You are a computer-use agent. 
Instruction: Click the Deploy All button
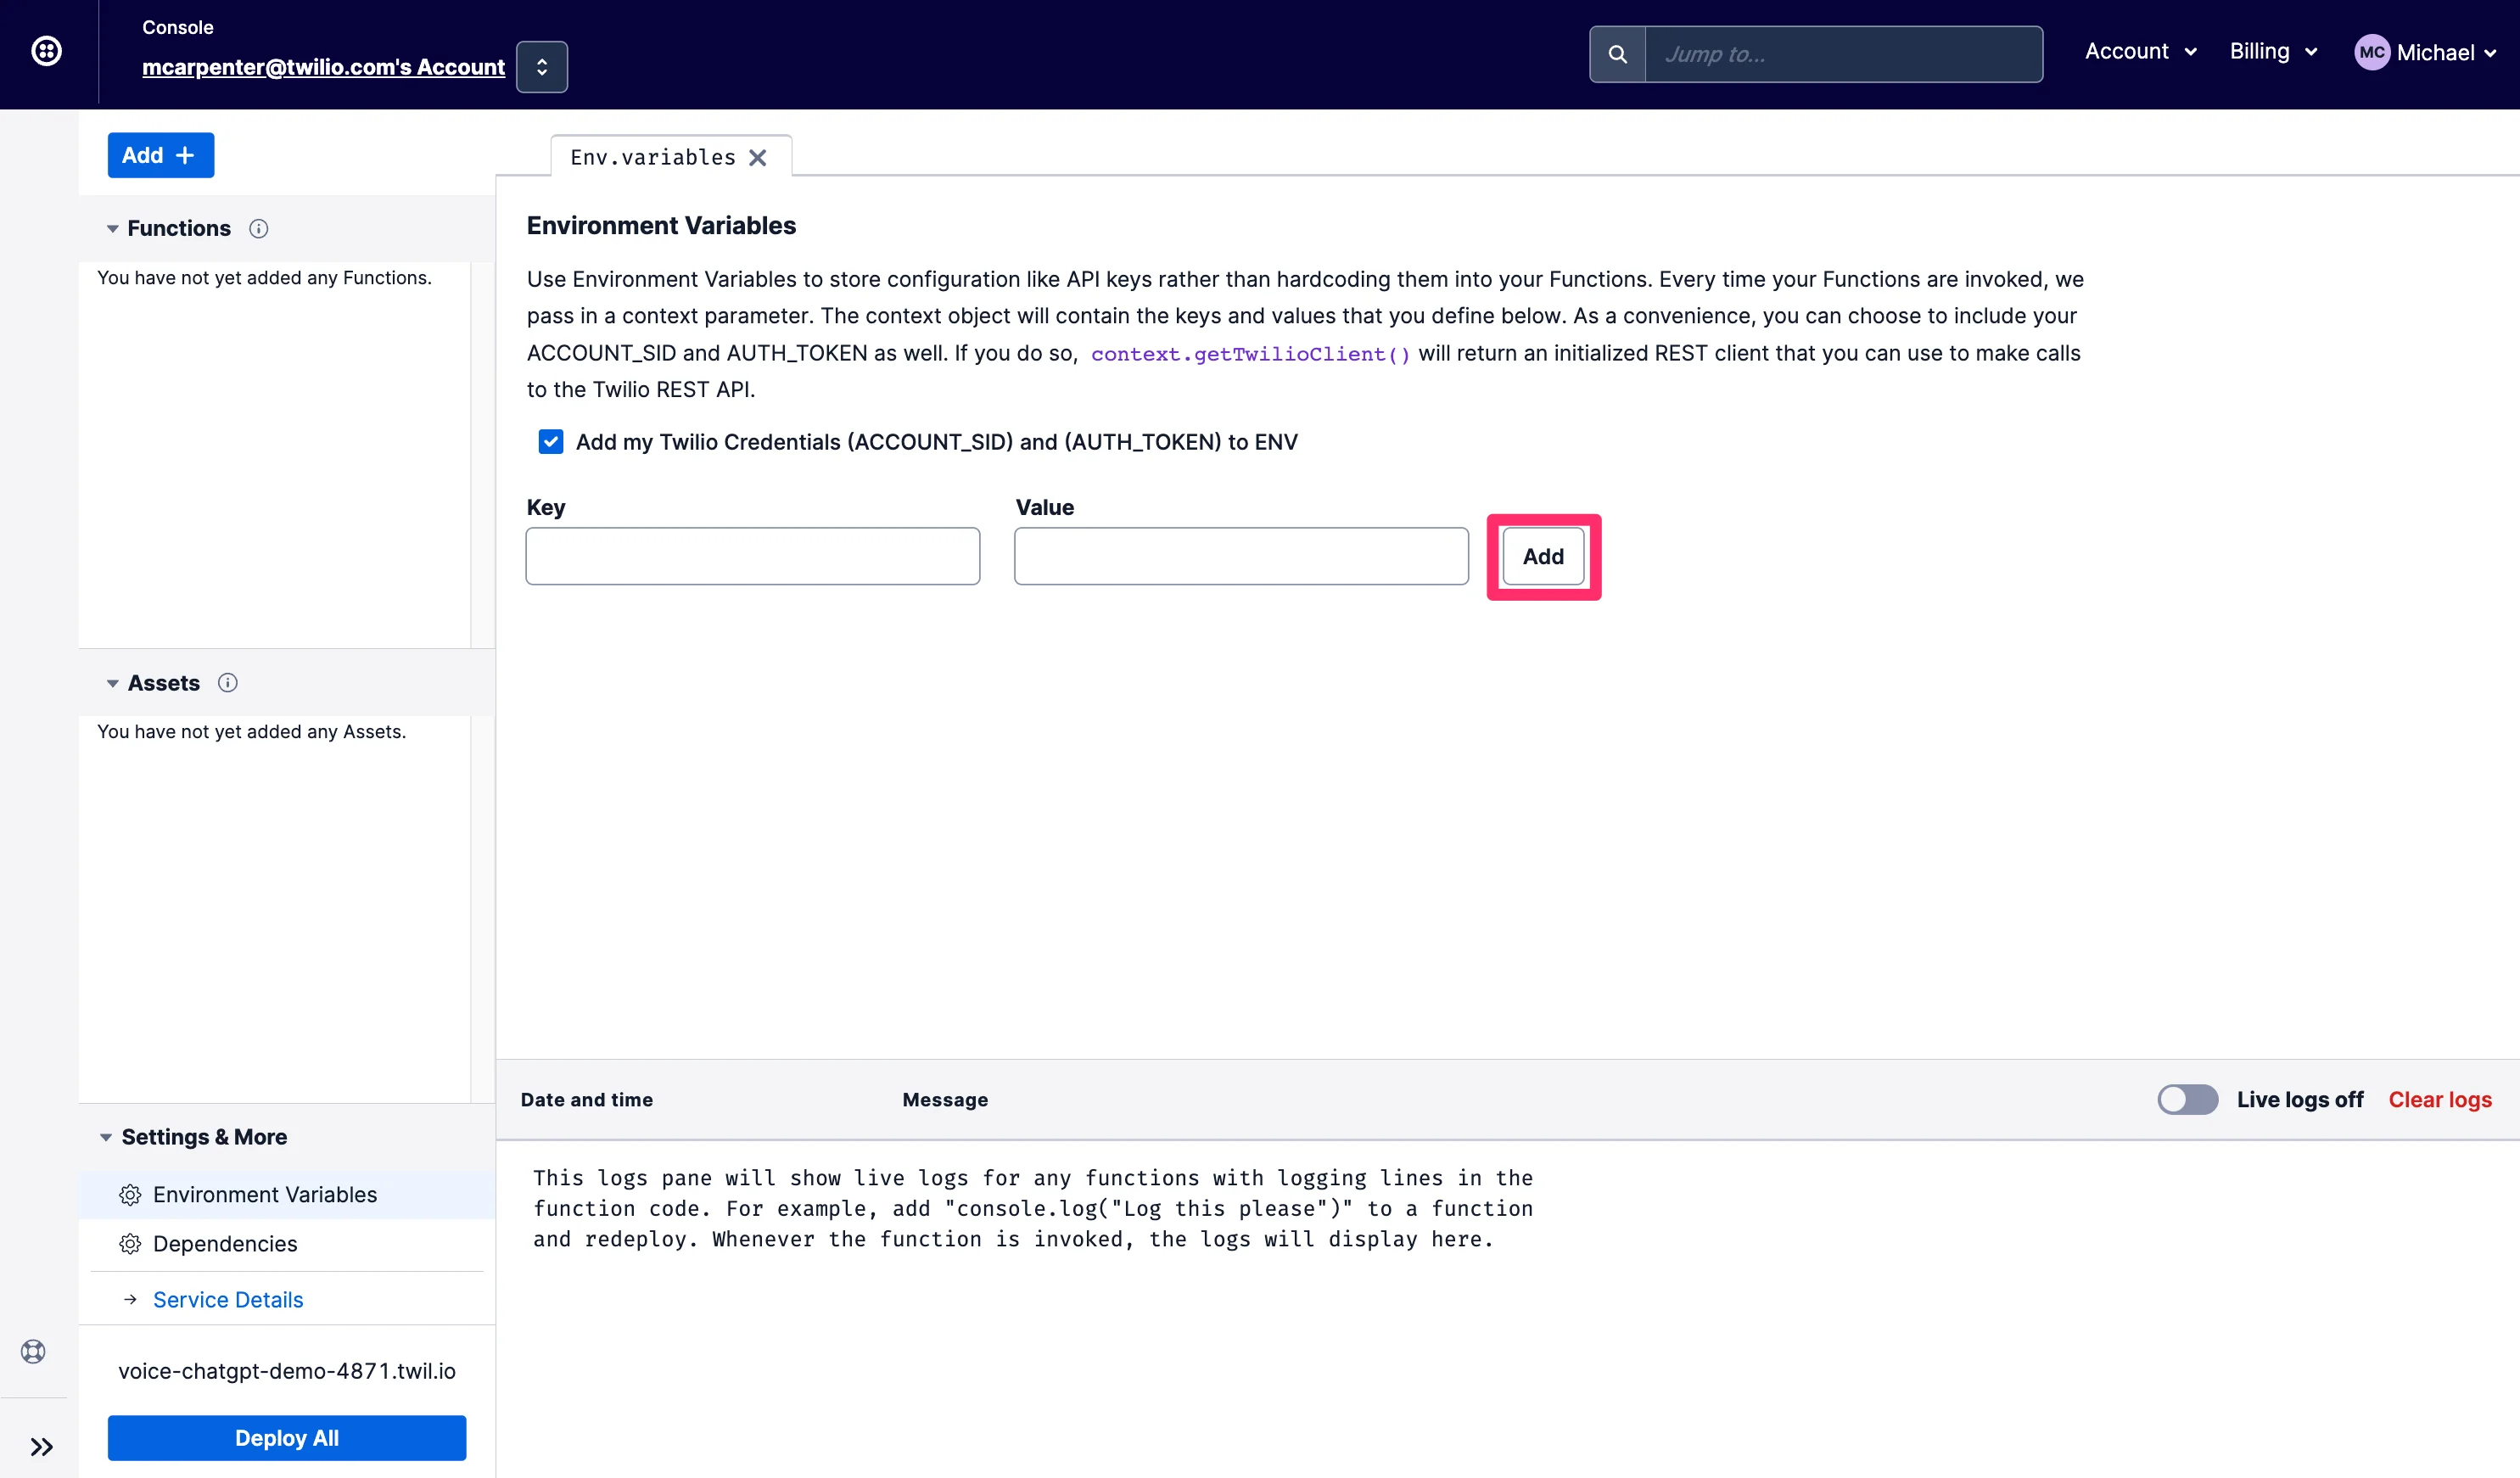point(287,1437)
